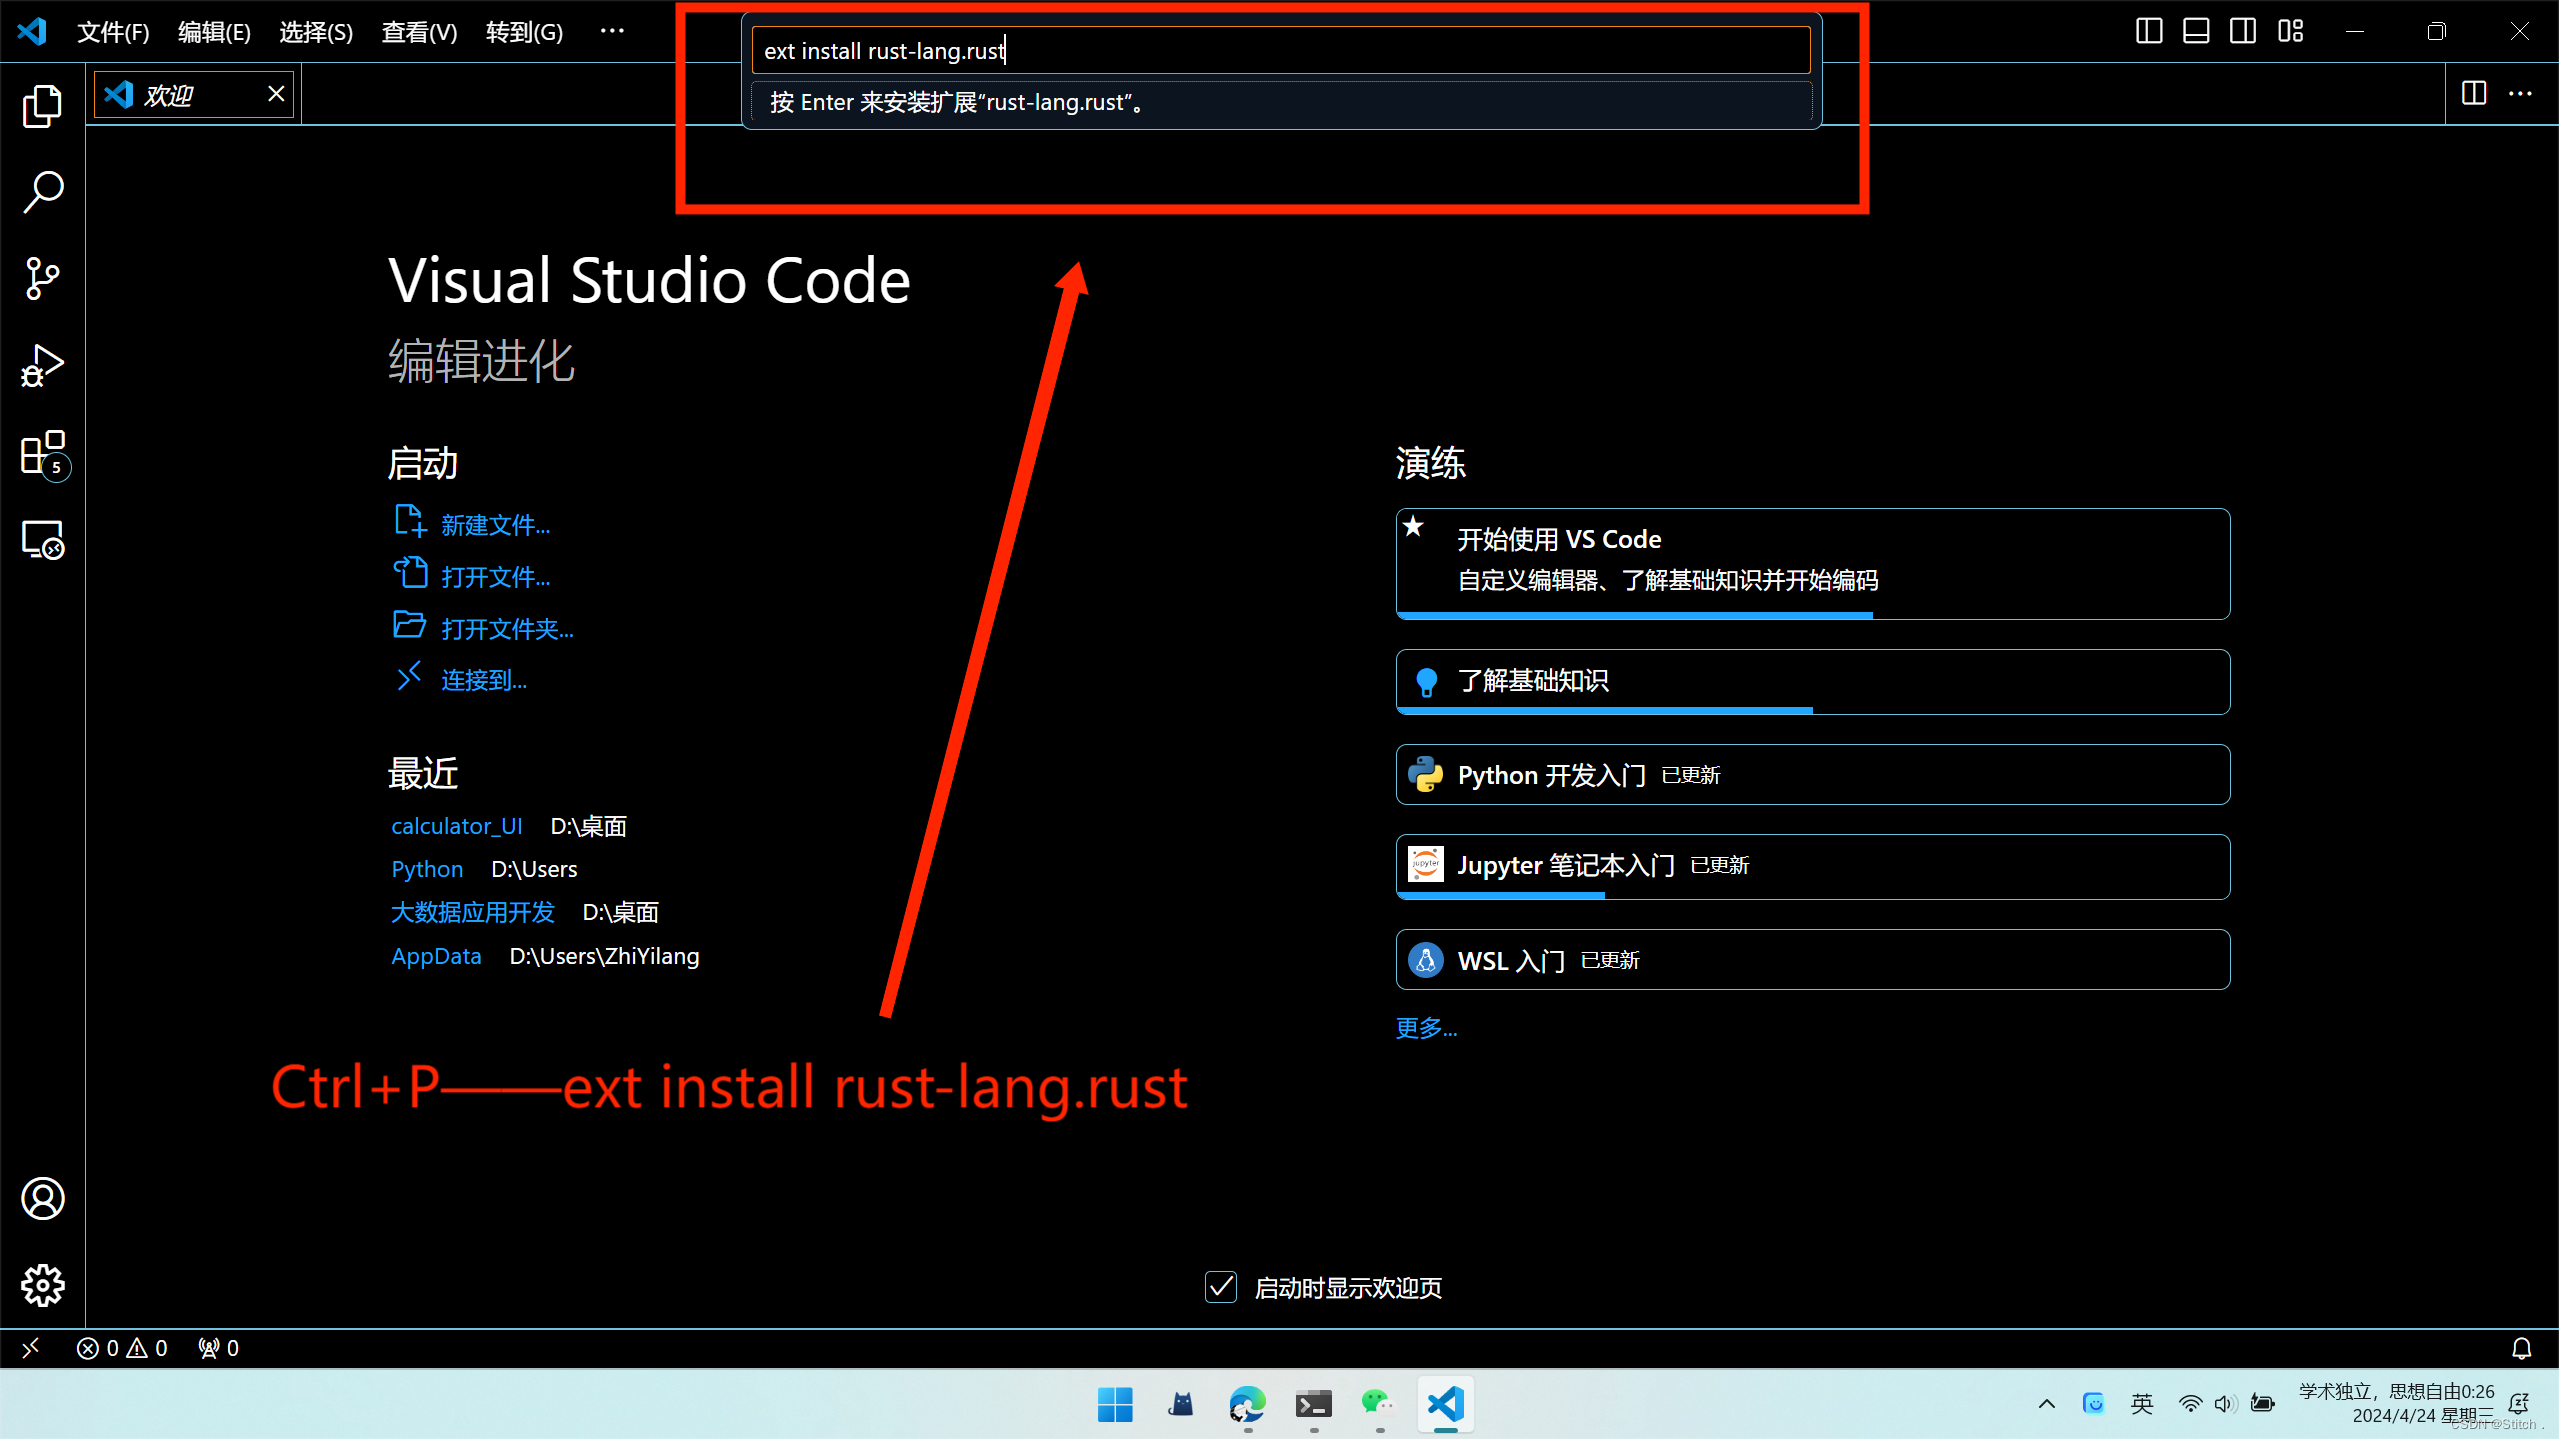The height and width of the screenshot is (1439, 2559).
Task: Open the Accounts icon
Action: [x=42, y=1198]
